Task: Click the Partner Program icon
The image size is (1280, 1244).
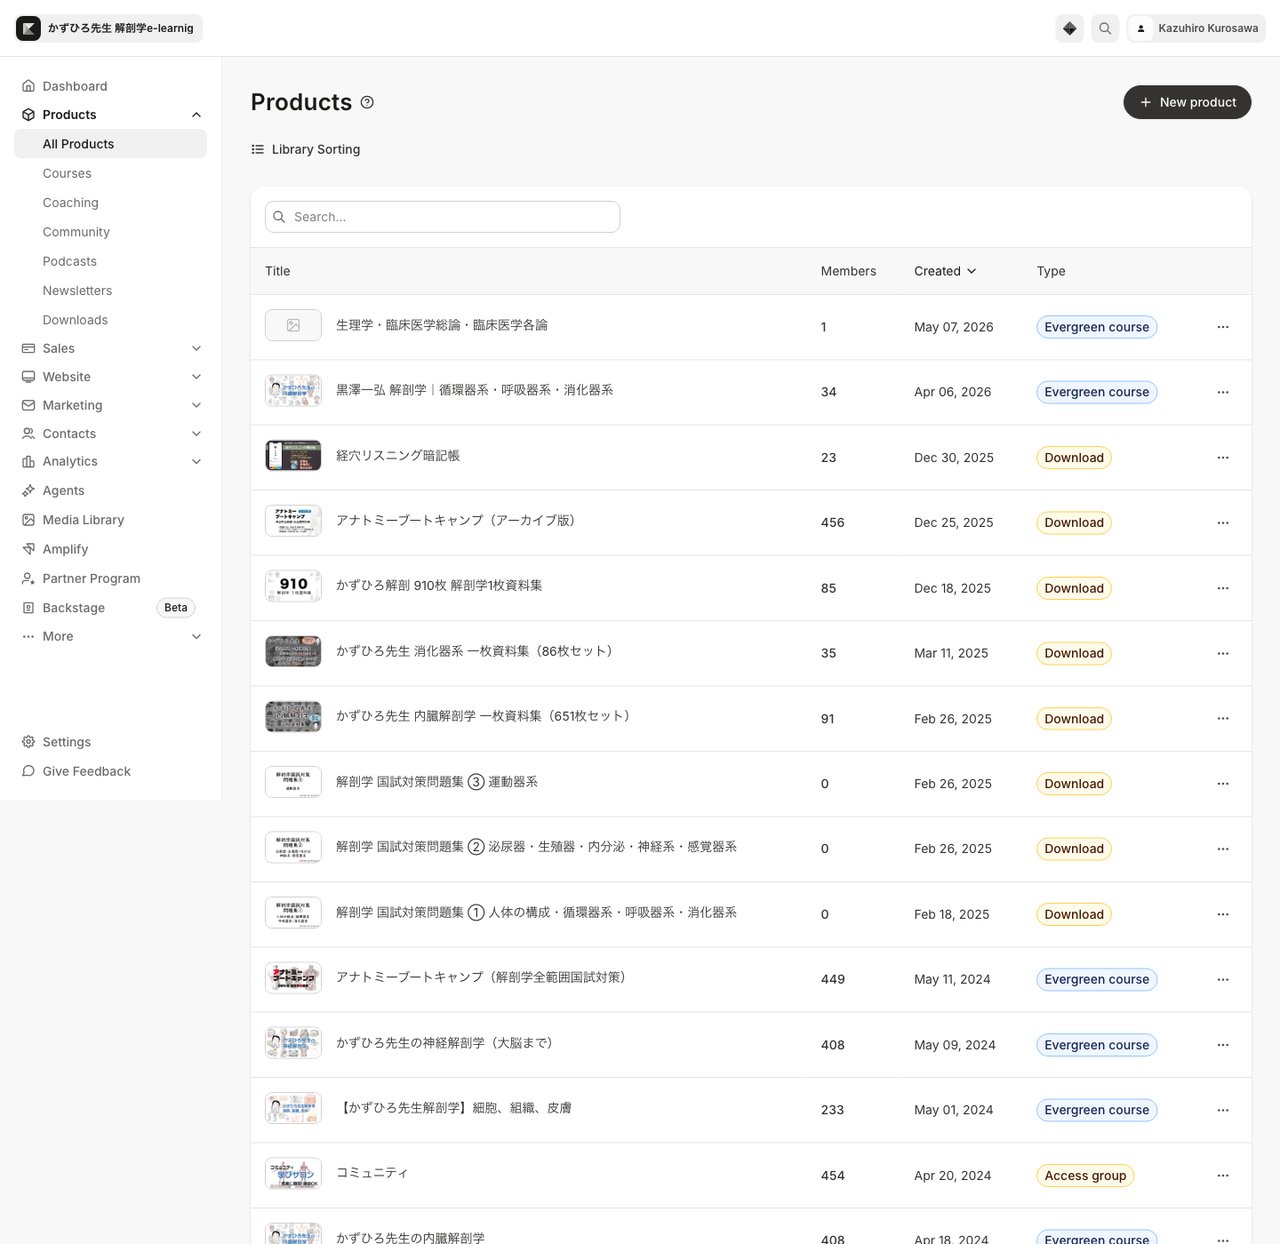Action: click(x=28, y=578)
